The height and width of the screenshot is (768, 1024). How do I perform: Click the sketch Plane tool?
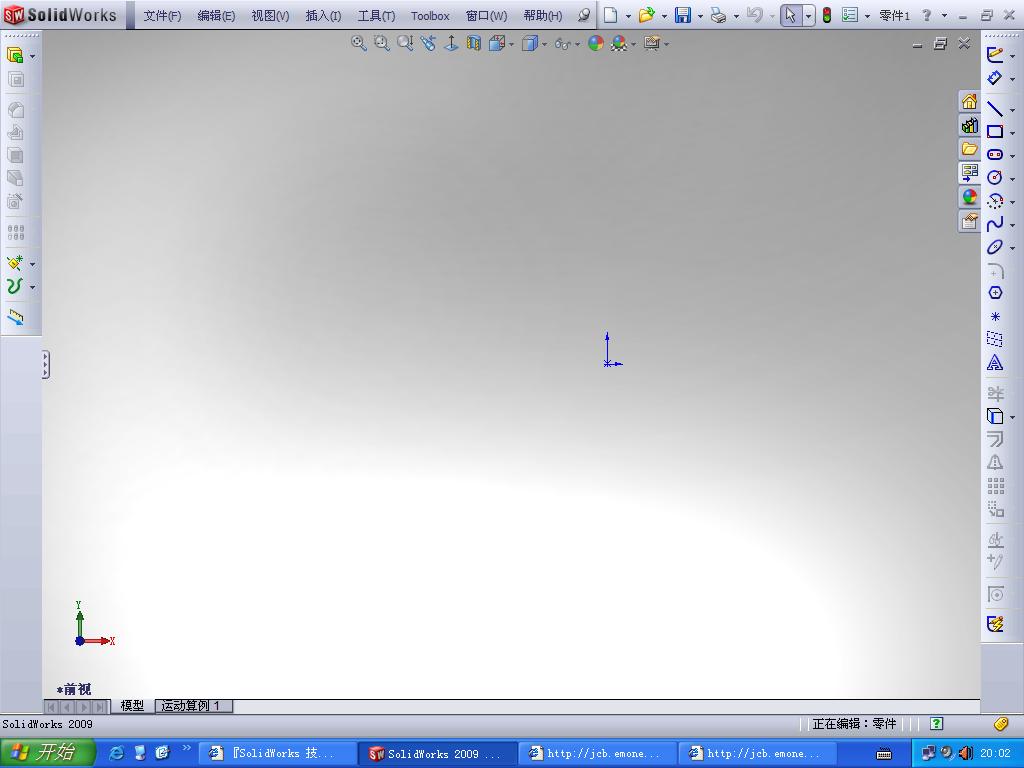pyautogui.click(x=995, y=339)
